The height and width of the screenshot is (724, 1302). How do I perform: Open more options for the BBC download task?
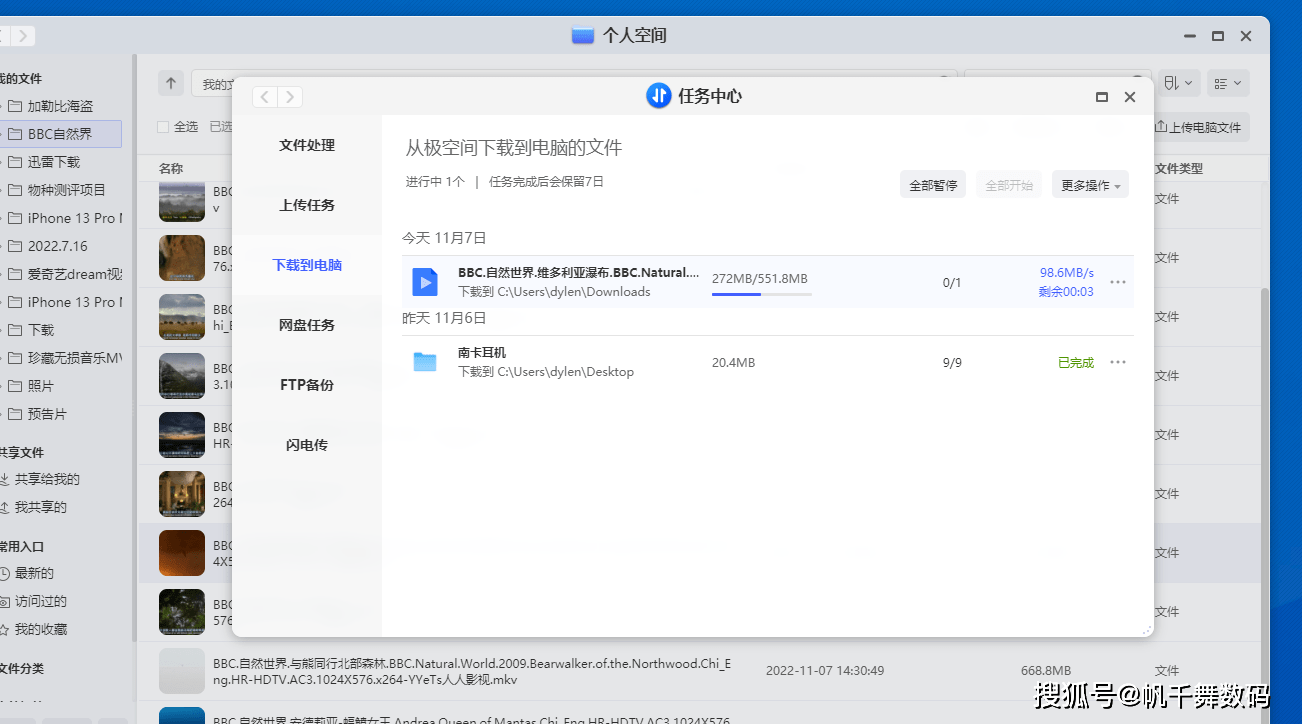point(1118,282)
